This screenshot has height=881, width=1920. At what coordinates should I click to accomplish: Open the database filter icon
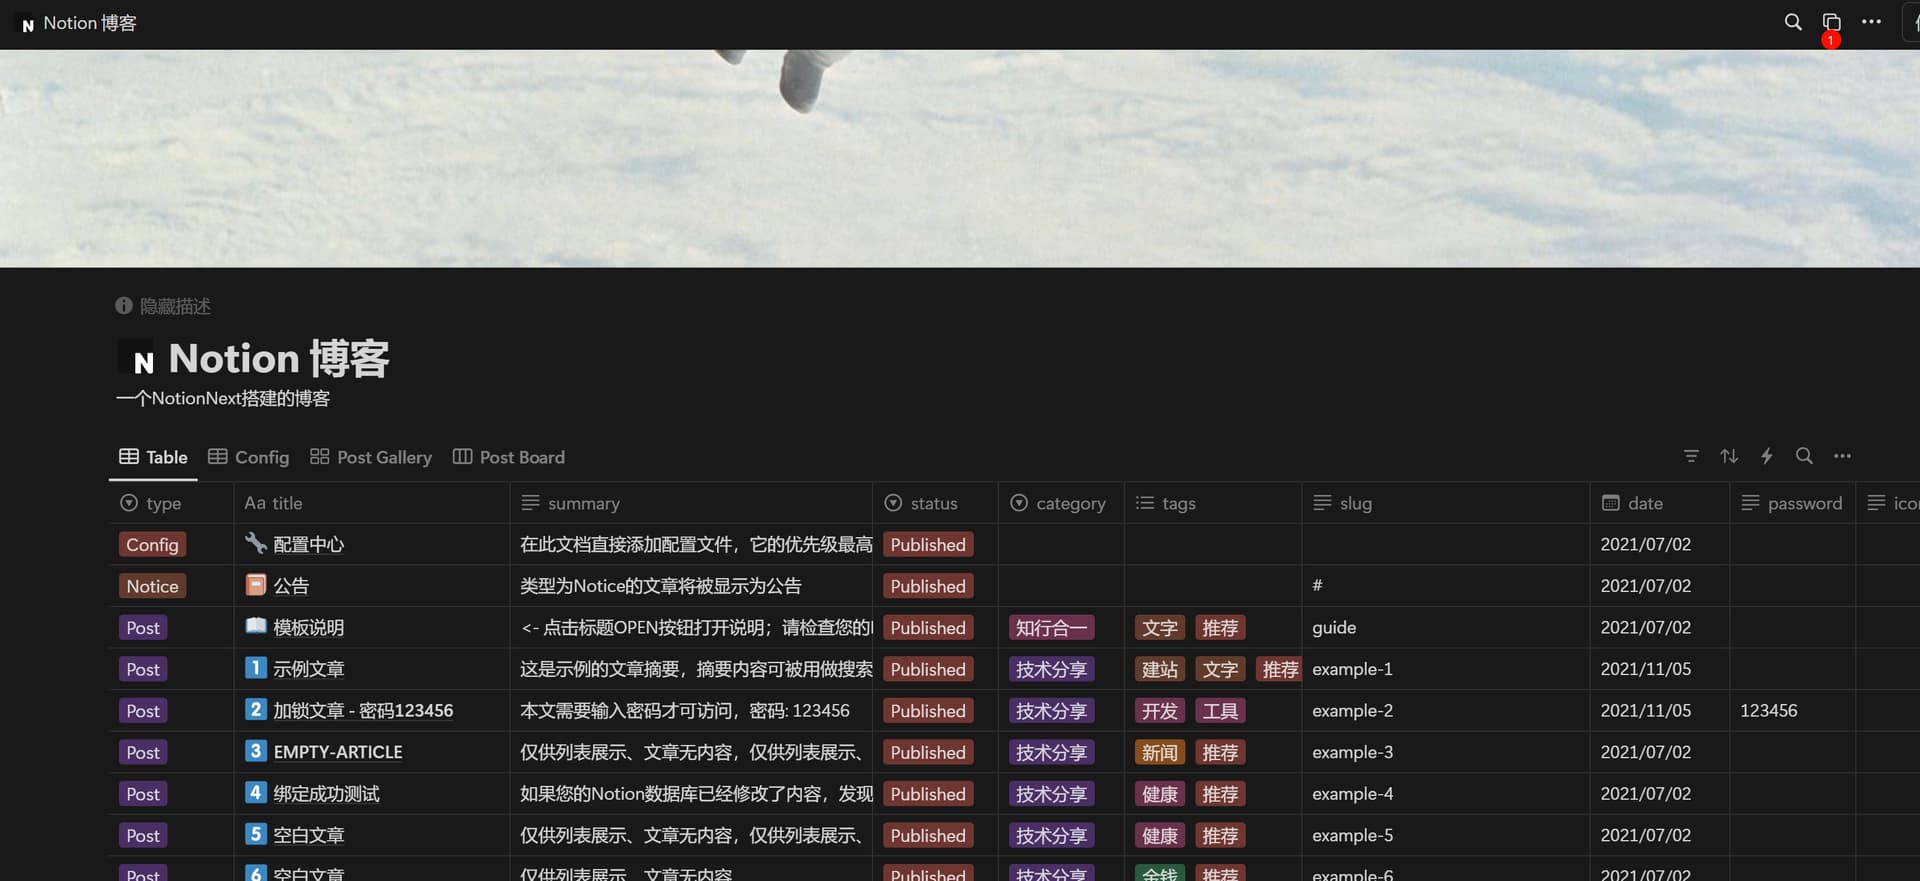click(1691, 456)
